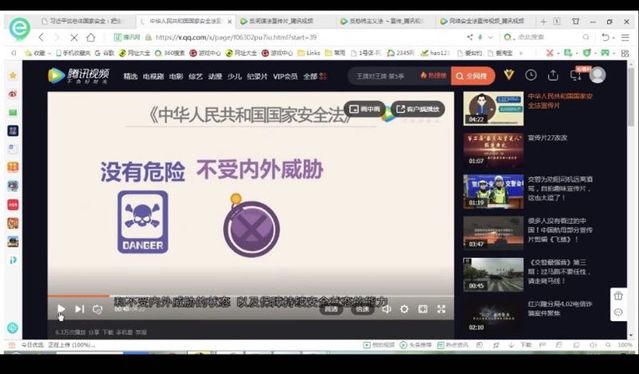Viewport: 639px width, 374px height.
Task: Click the orange 全网搜 search button
Action: 473,76
